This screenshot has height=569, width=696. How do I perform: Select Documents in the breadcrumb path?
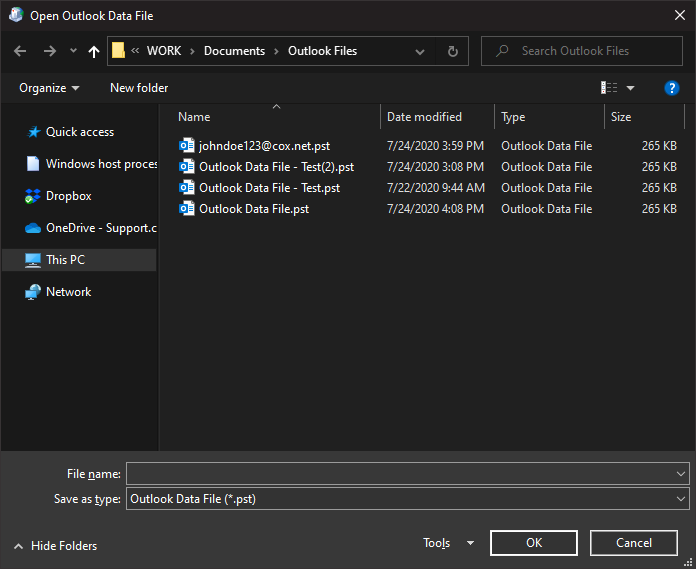[234, 51]
